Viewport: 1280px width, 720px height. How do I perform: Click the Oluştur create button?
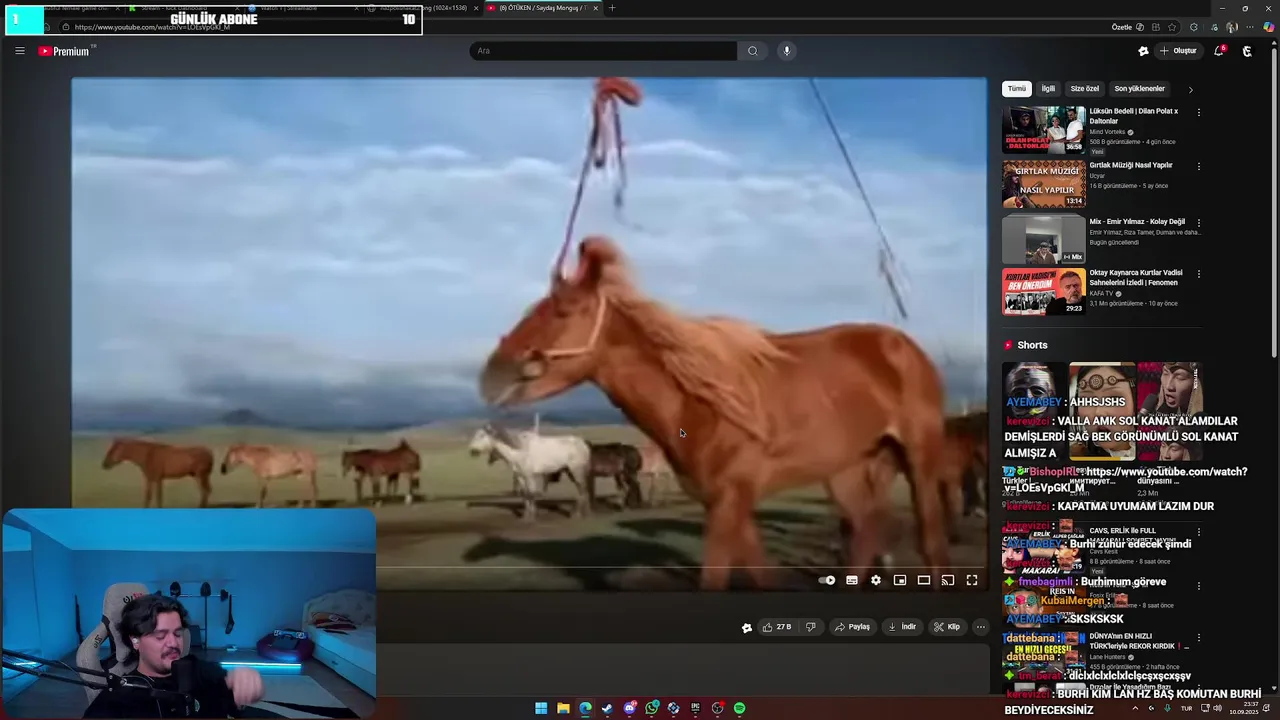coord(1178,51)
